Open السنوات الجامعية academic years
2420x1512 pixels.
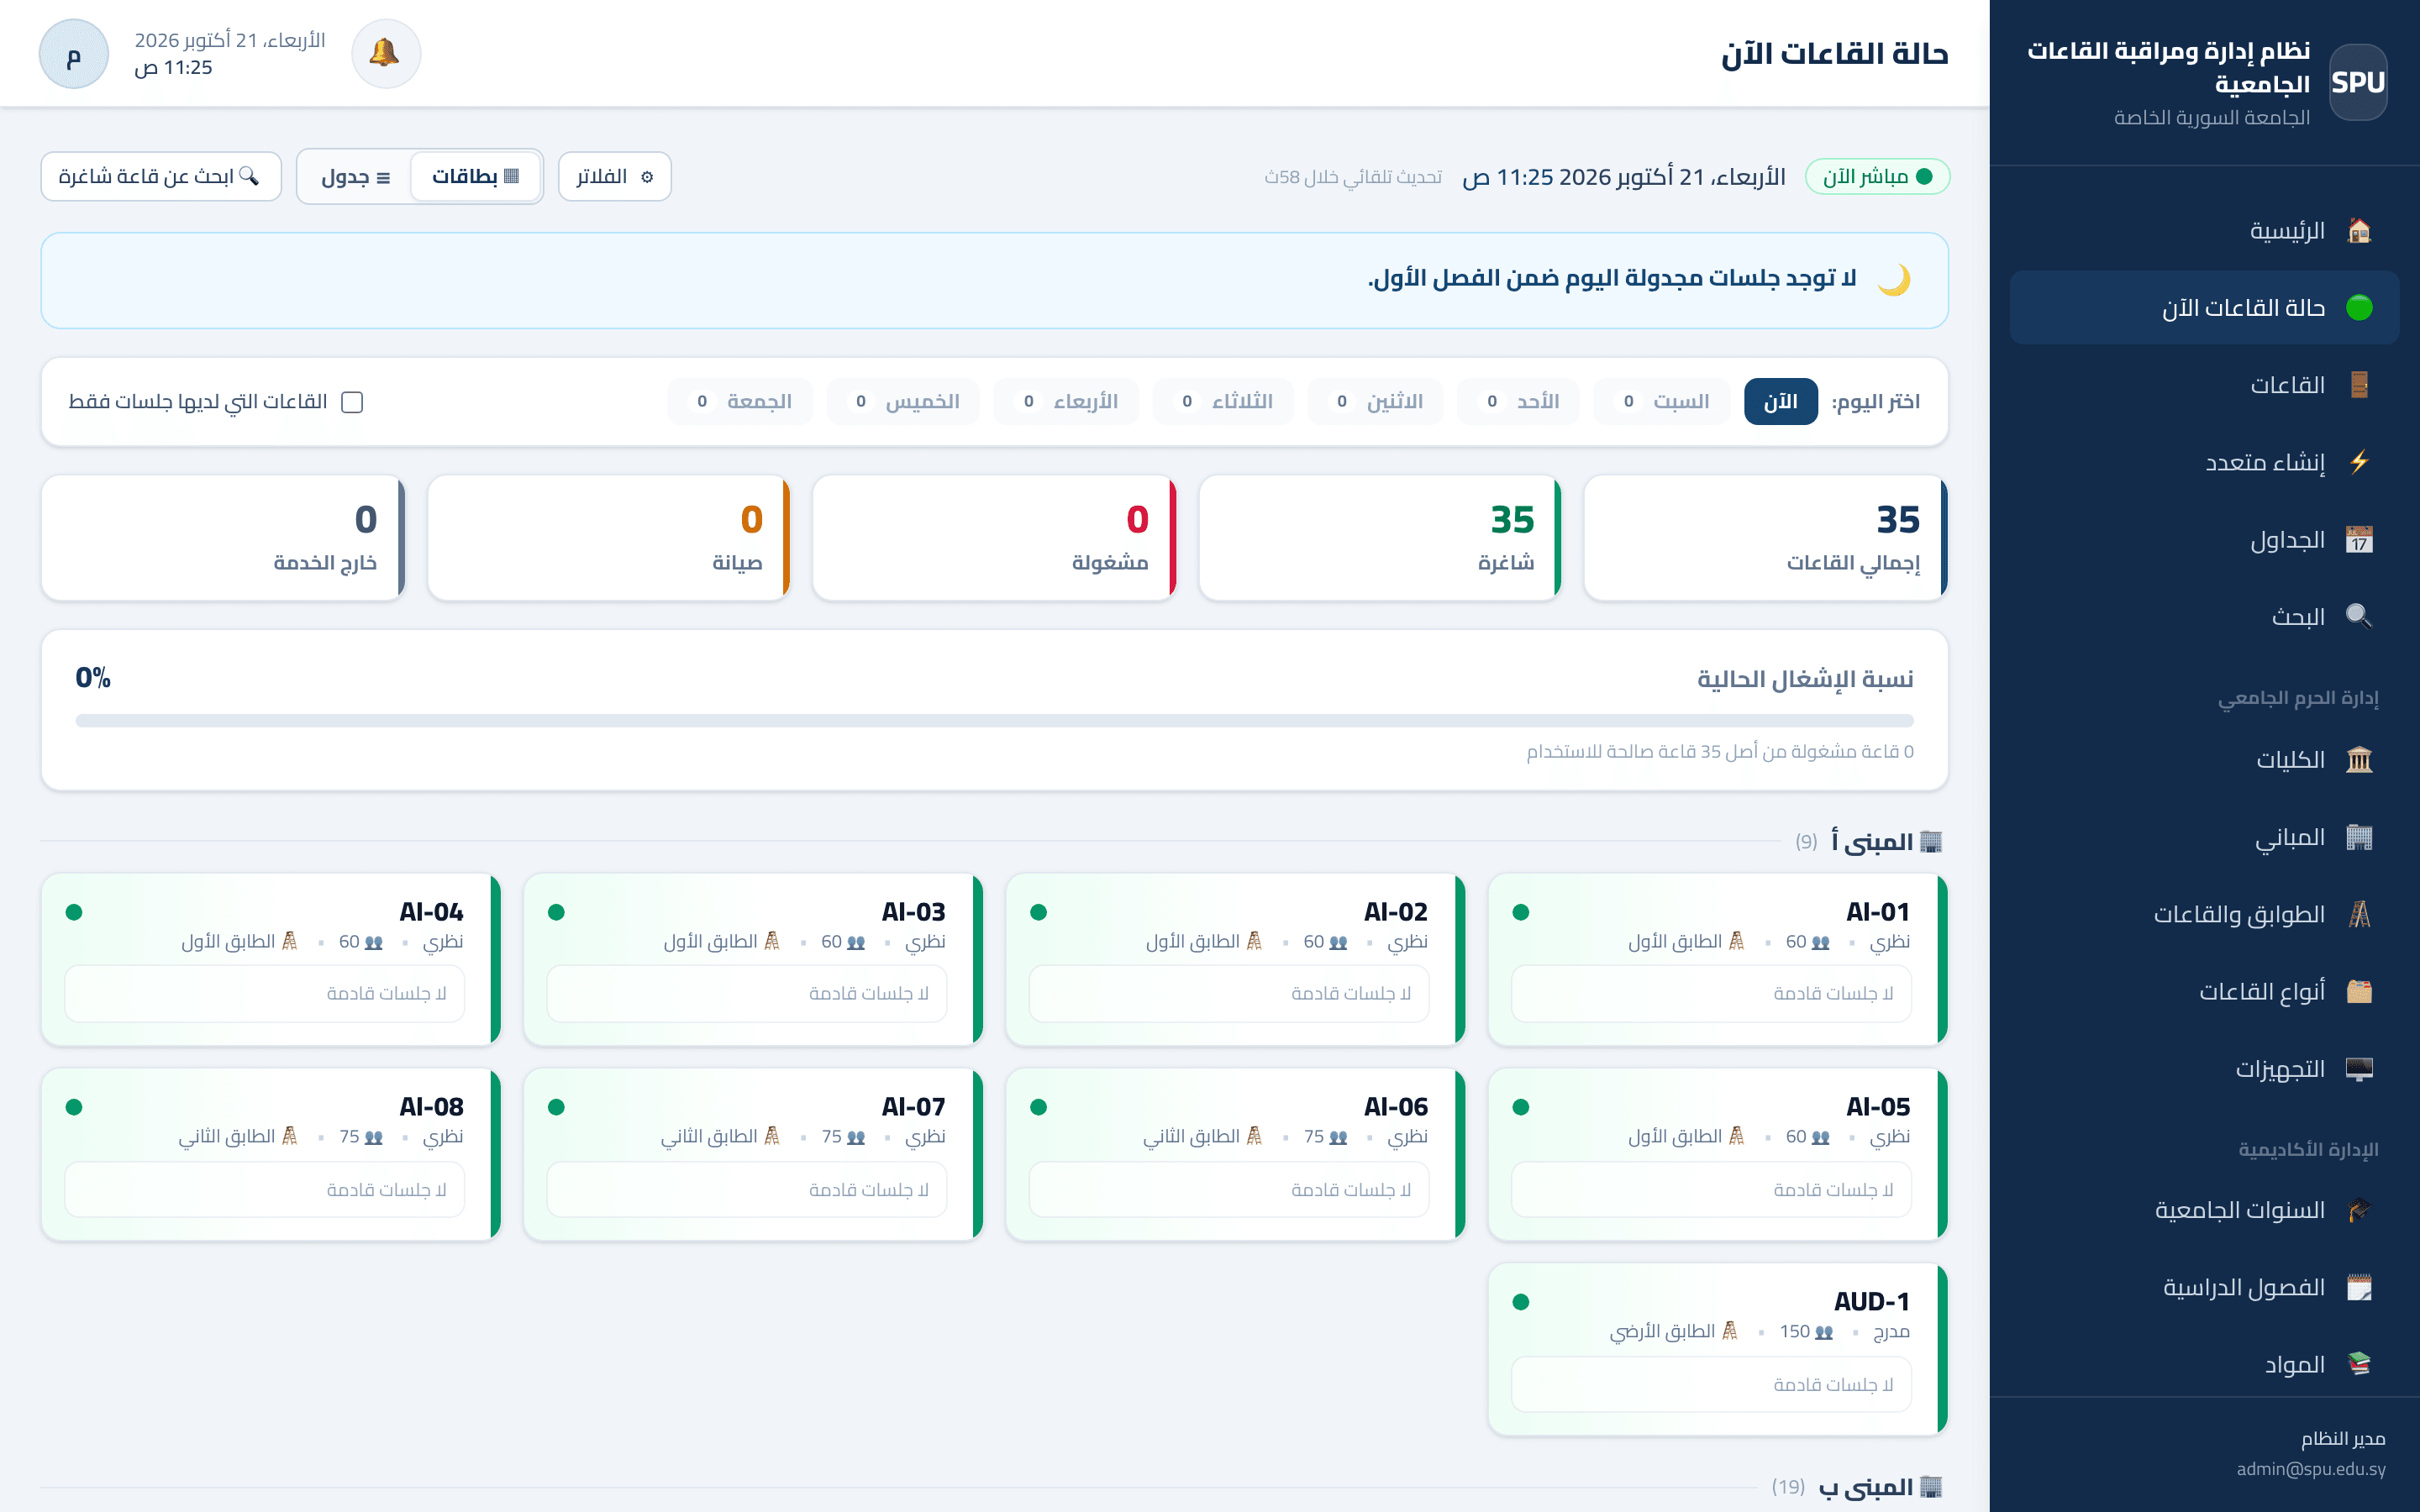point(2204,1210)
